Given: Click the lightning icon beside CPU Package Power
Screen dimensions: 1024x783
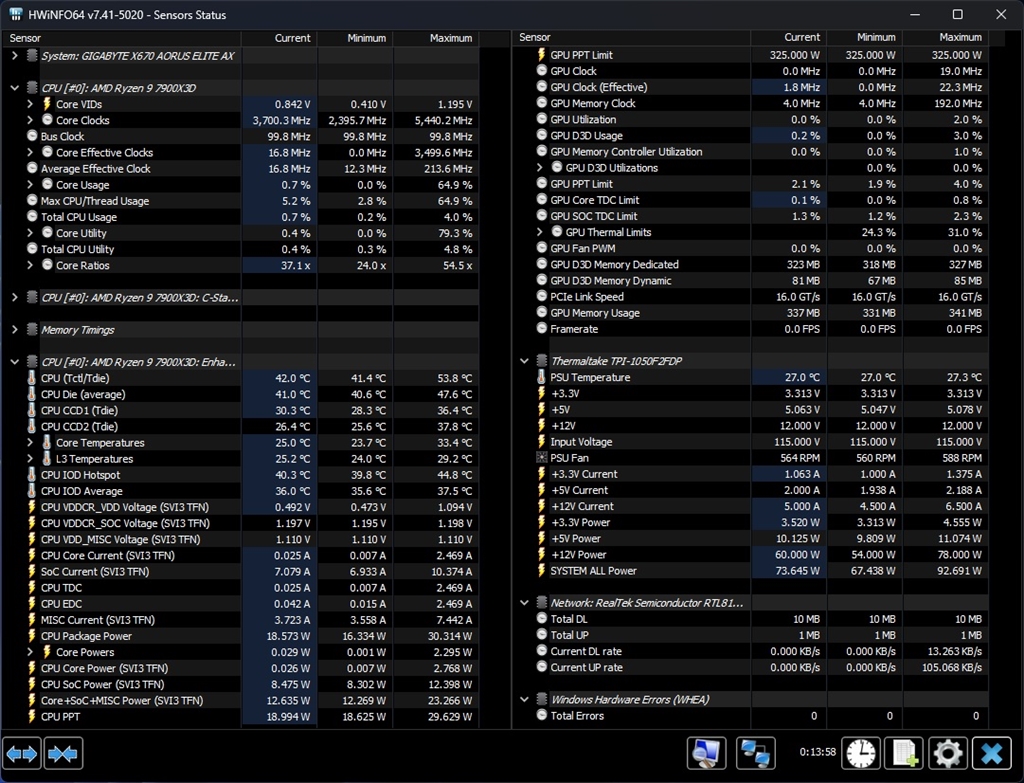Looking at the screenshot, I should 32,636.
